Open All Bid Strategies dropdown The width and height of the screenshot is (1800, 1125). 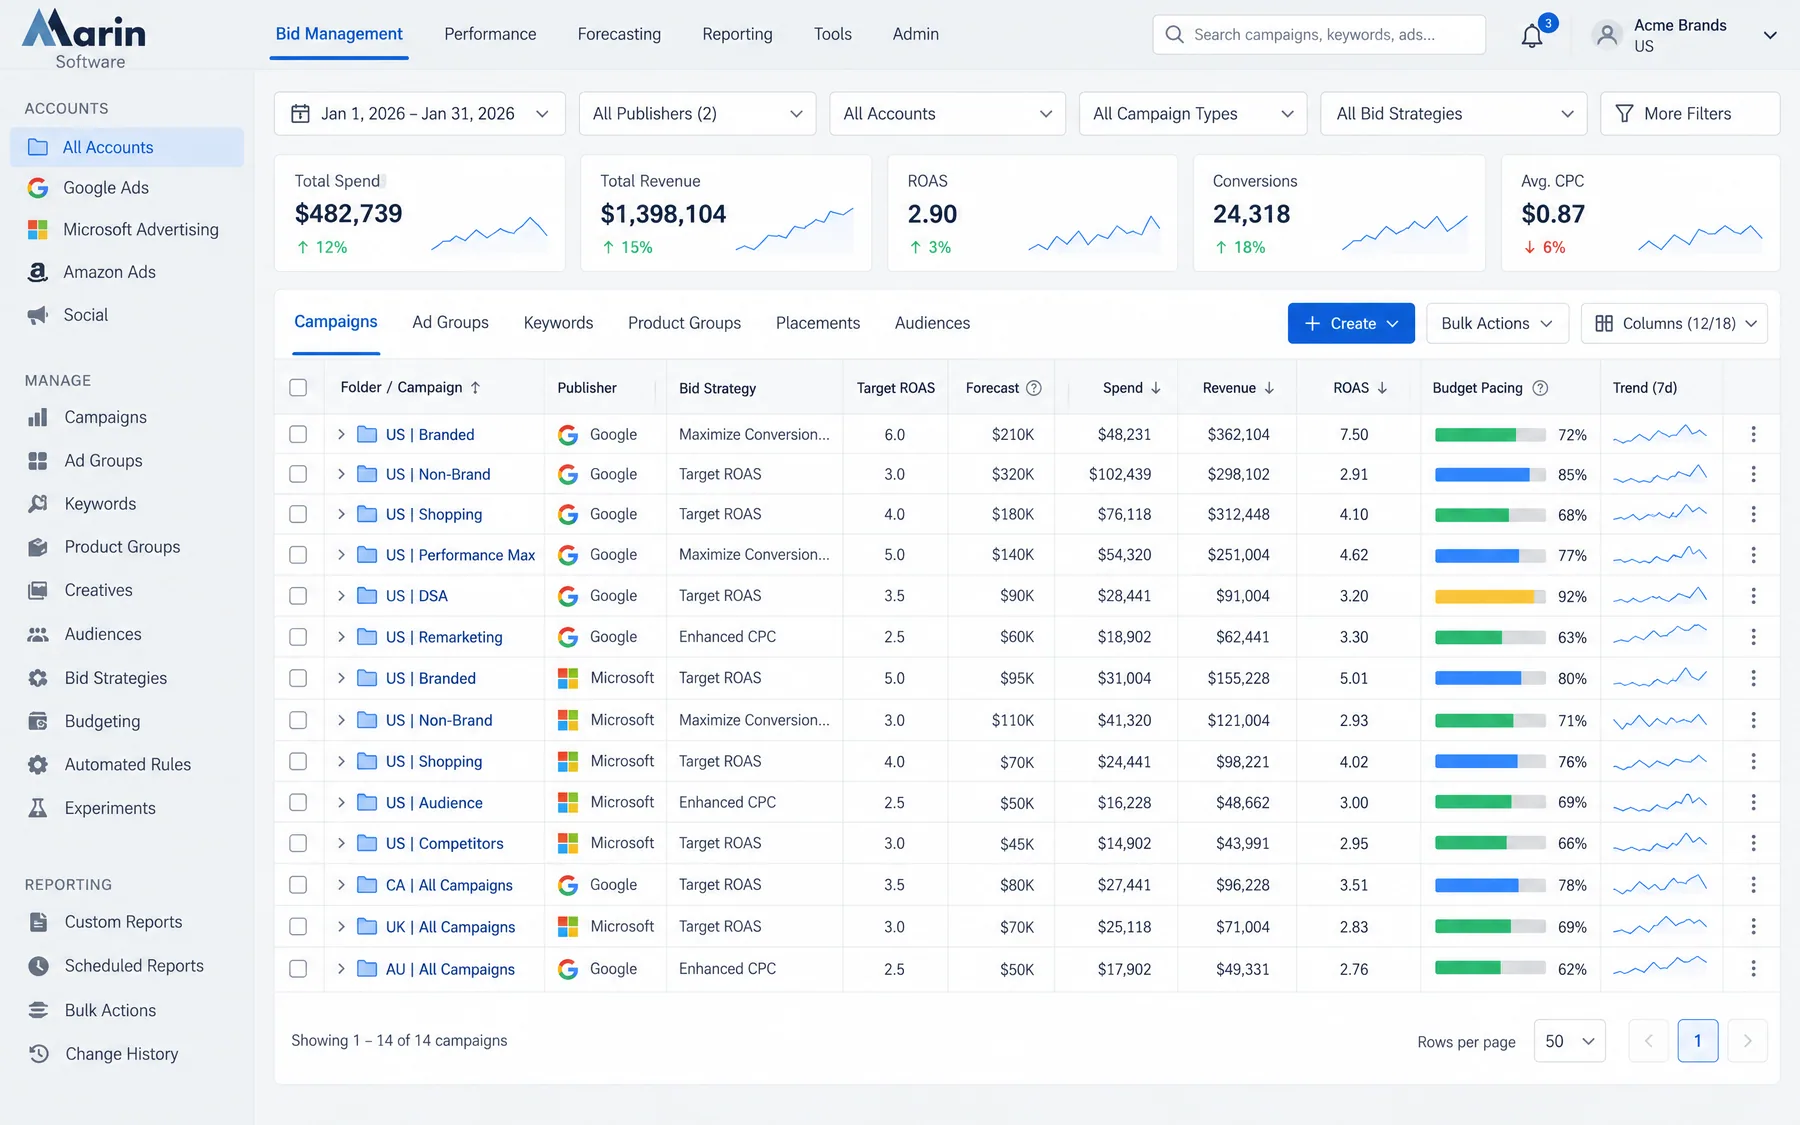(x=1454, y=114)
